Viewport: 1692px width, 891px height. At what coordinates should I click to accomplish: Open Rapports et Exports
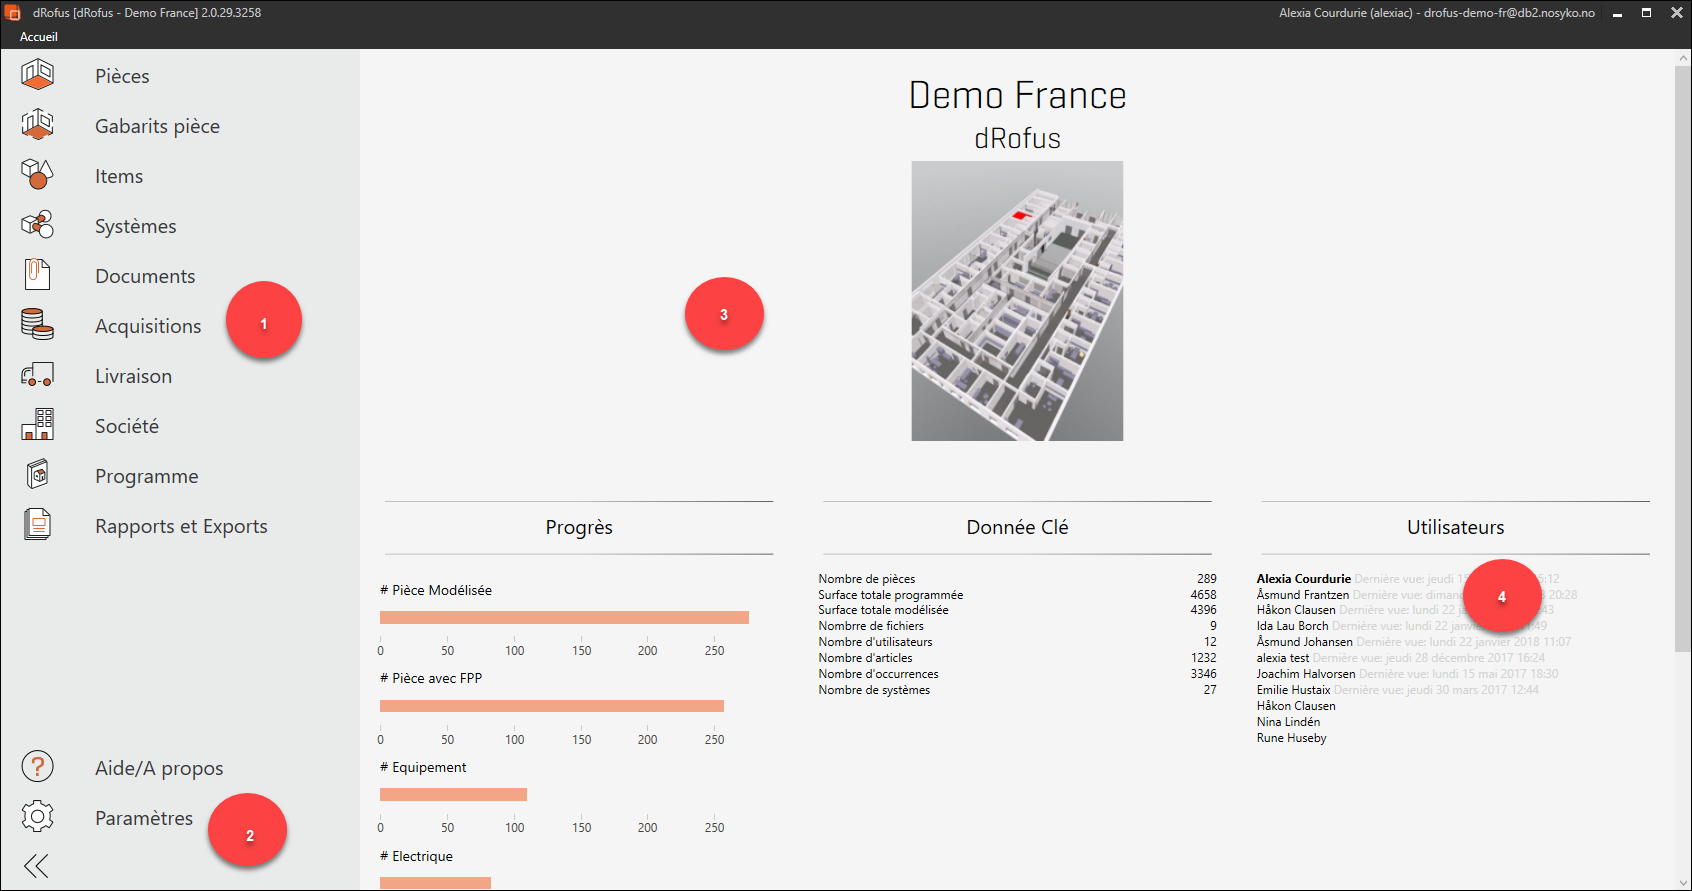[x=181, y=526]
